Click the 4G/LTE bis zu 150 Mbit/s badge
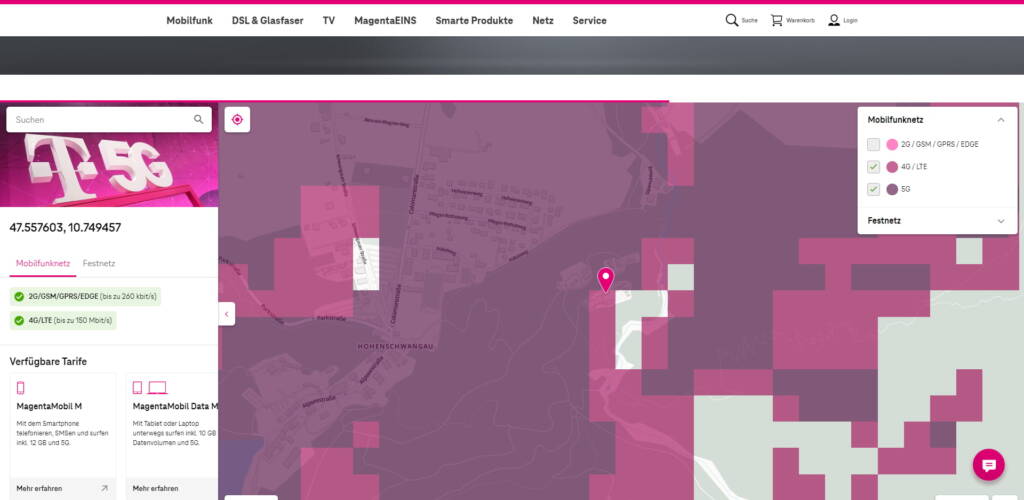1024x500 pixels. [63, 320]
